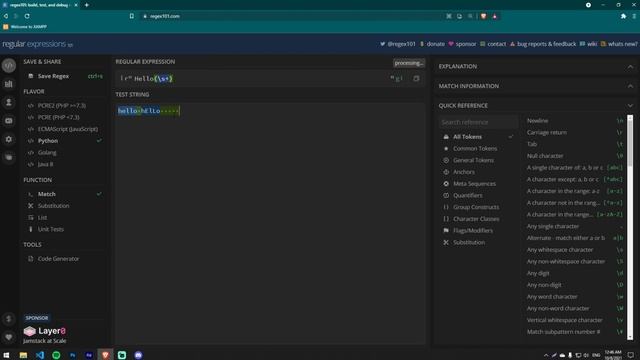Open the regex flags selector

pyautogui.click(x=396, y=78)
